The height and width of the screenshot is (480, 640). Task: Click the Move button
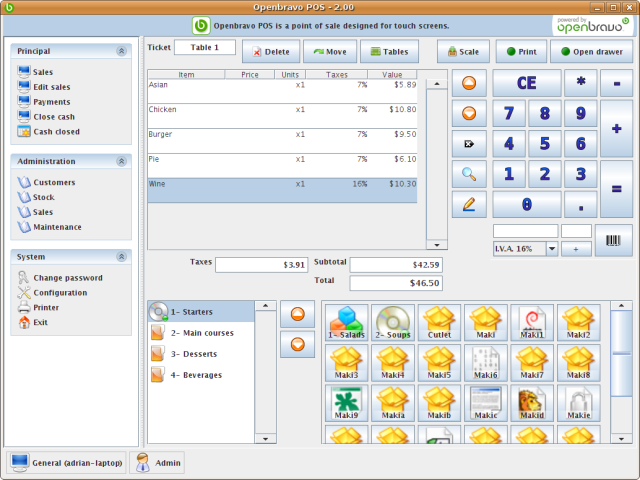tap(330, 51)
